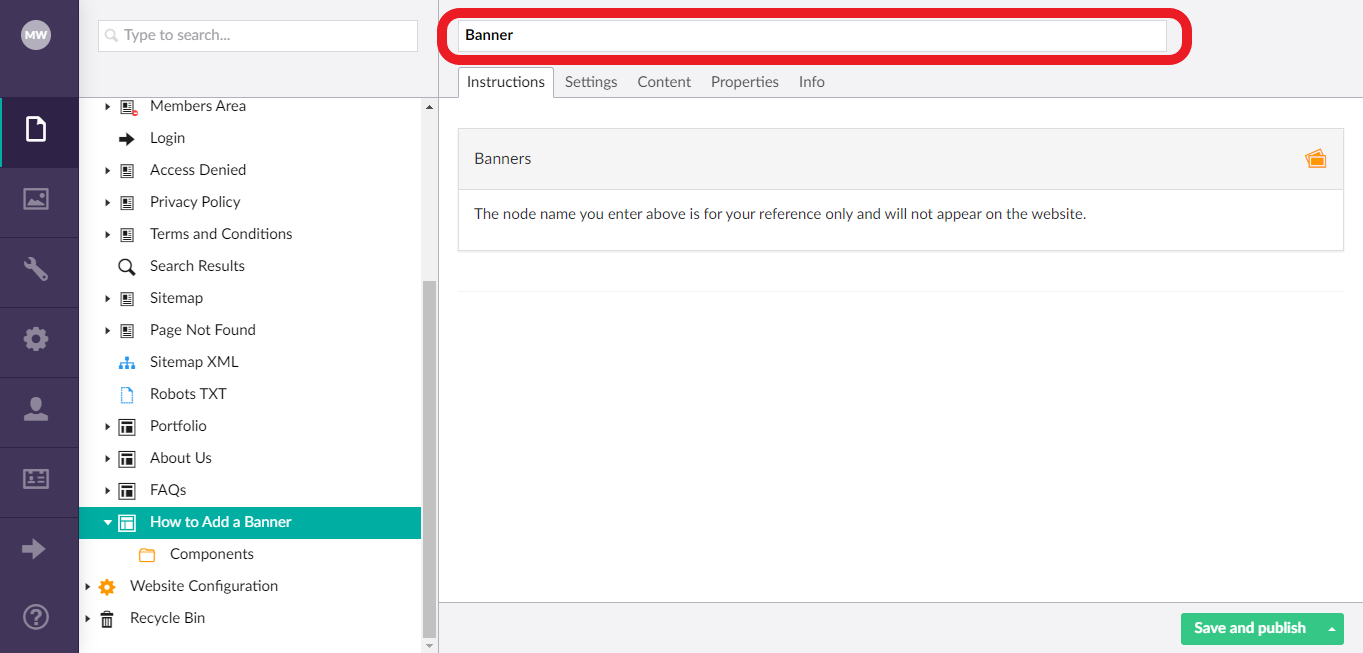This screenshot has height=653, width=1363.
Task: Click the Components folder icon
Action: click(x=147, y=555)
